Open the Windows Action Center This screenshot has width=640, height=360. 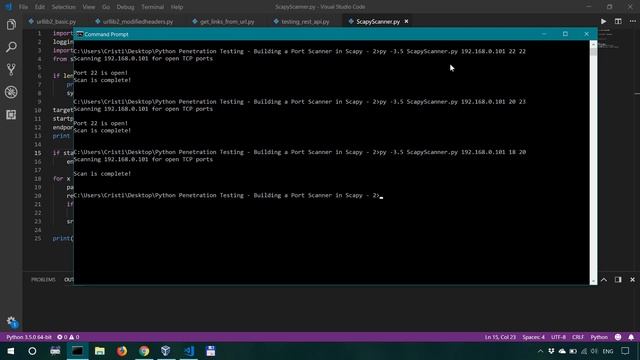pos(625,351)
